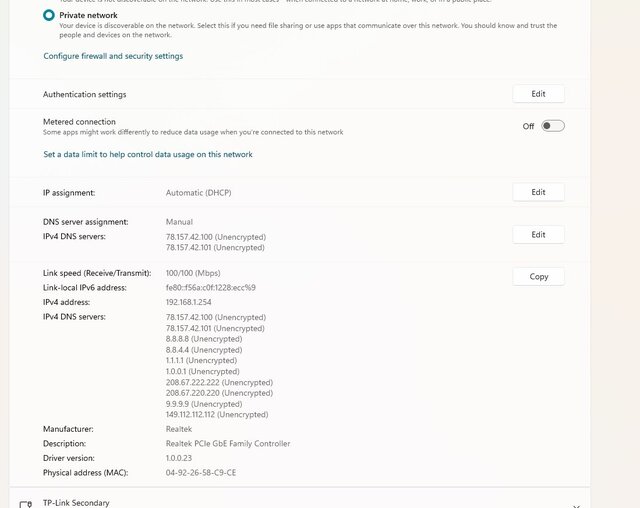Click the Link-local IPv6 address value
Screen dimensions: 640x508
tap(210, 288)
